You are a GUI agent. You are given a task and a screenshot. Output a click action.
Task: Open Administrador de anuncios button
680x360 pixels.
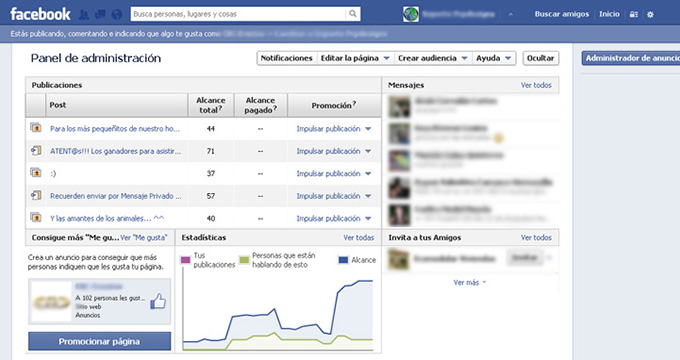[x=631, y=58]
